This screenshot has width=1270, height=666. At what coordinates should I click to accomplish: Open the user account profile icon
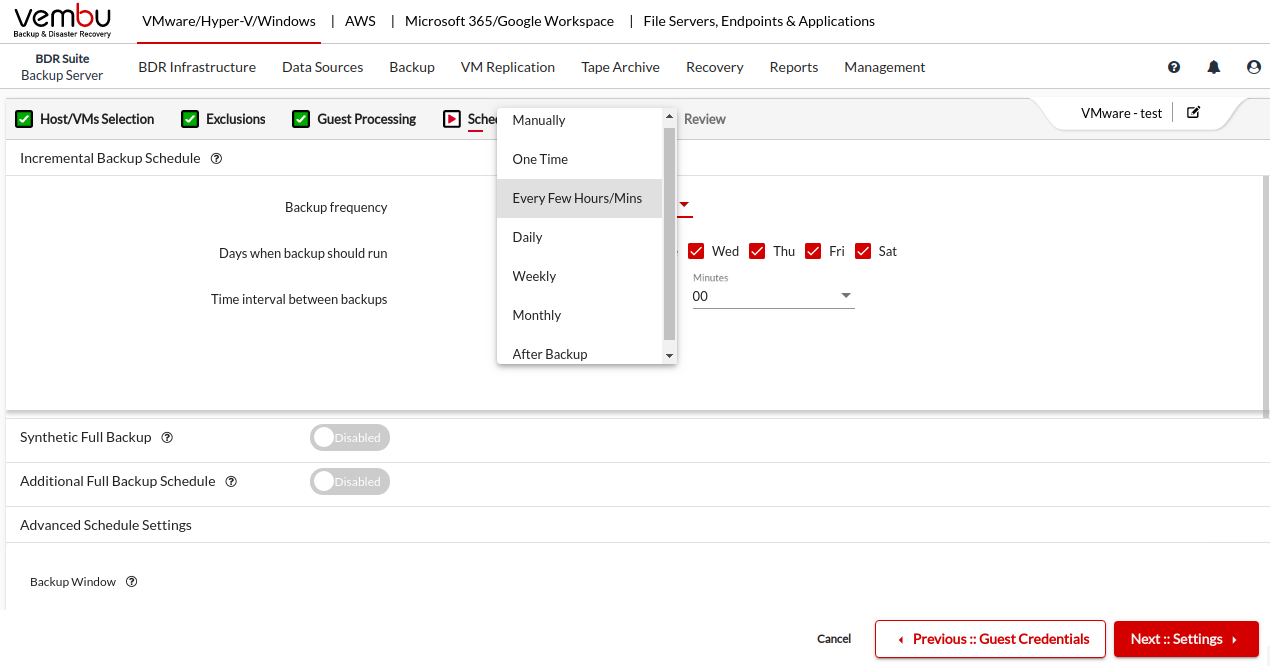(x=1254, y=67)
